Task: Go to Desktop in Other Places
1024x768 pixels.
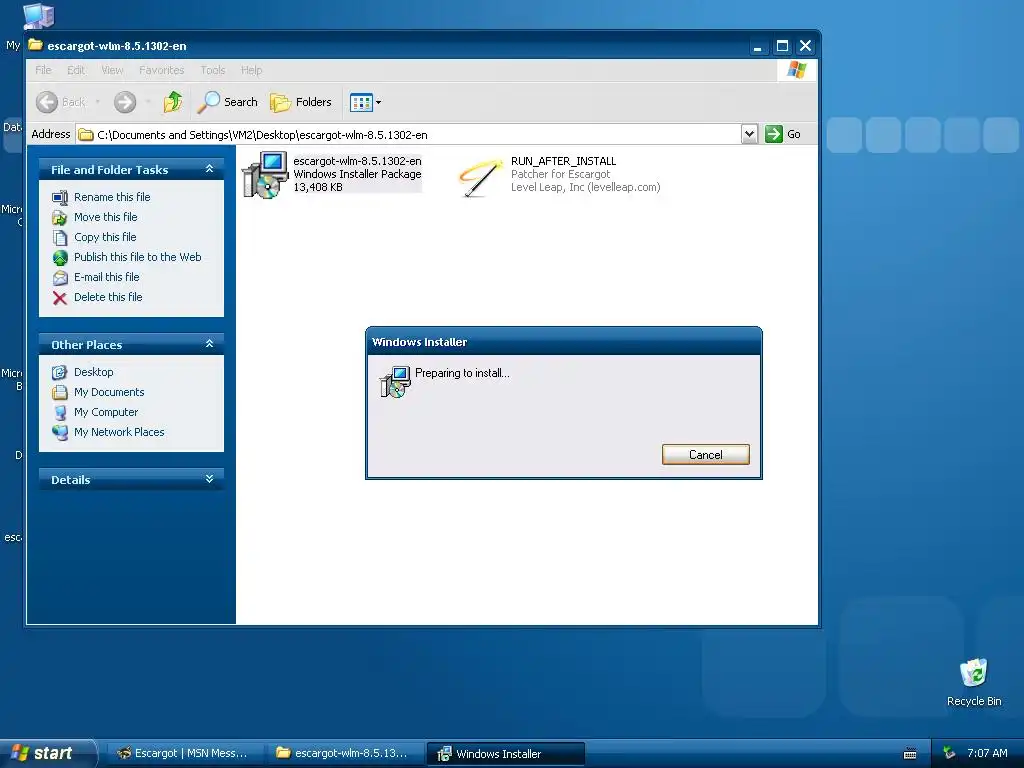Action: point(93,372)
